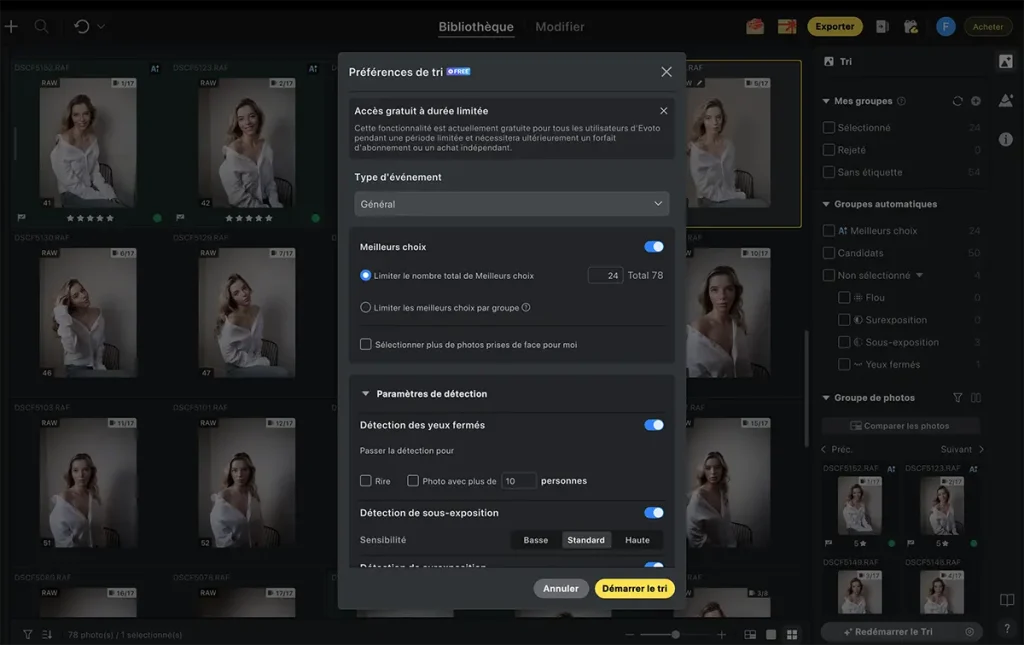Select Limiter les meilleurs choix par groupe

click(x=366, y=307)
